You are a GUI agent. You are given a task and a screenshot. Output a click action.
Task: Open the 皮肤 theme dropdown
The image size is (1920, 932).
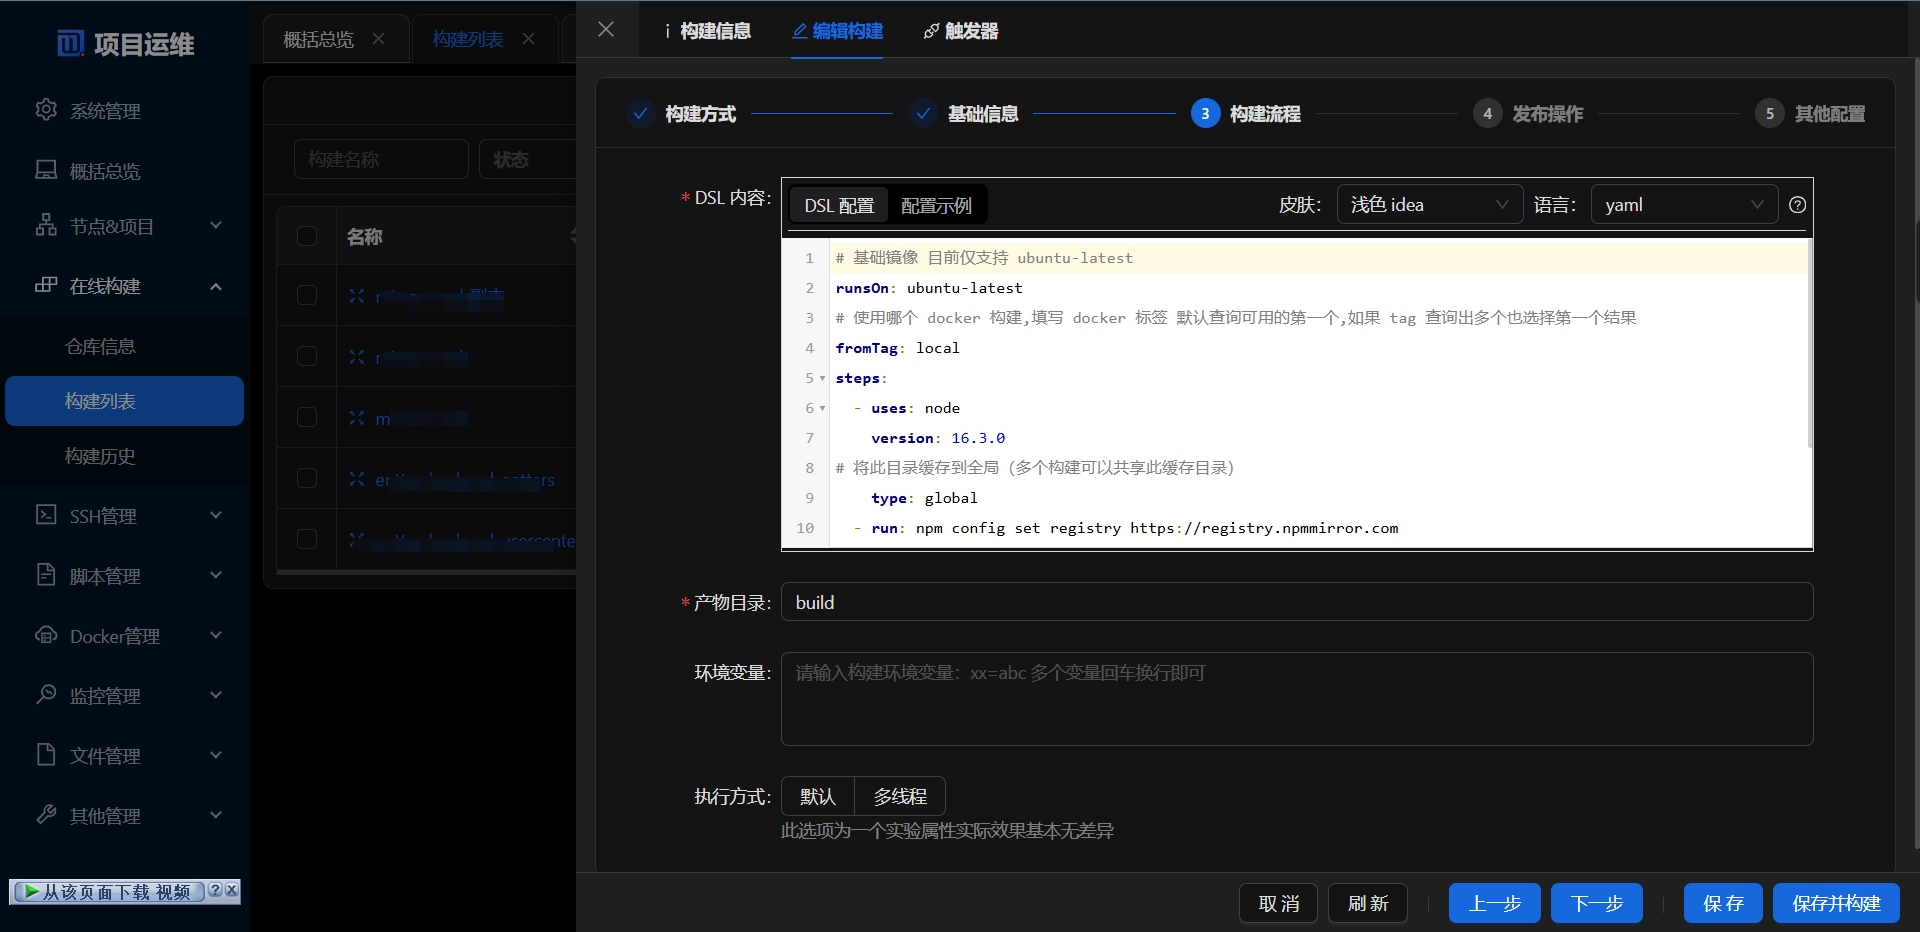[x=1428, y=205]
